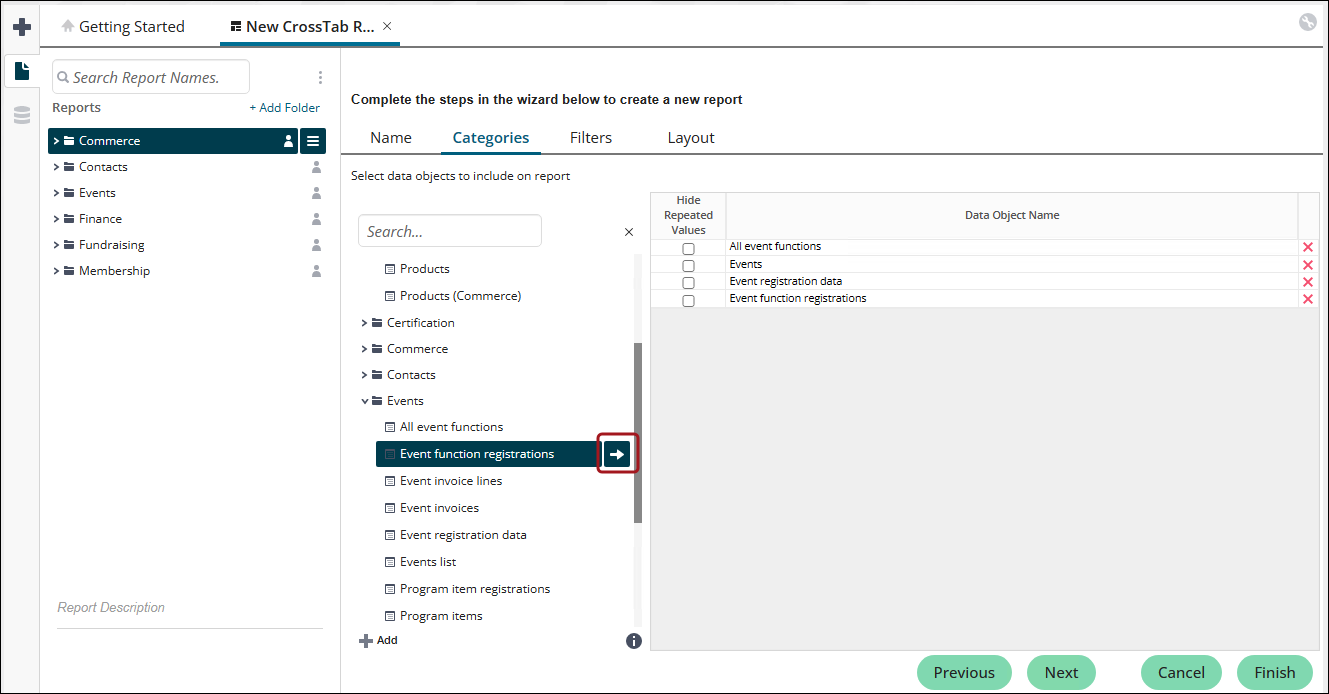Viewport: 1329px width, 694px height.
Task: Remove All event functions with red X
Action: [1308, 247]
